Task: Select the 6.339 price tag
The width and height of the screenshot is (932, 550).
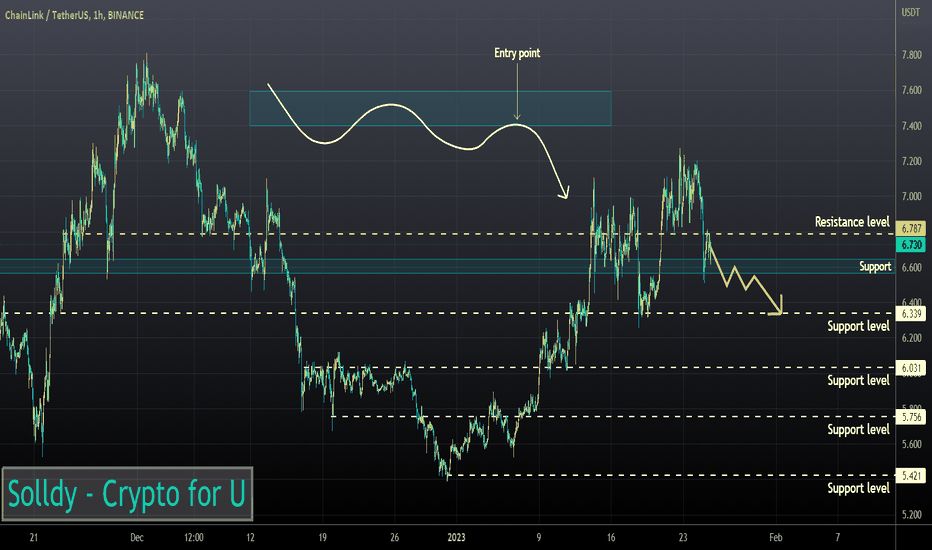Action: tap(911, 314)
